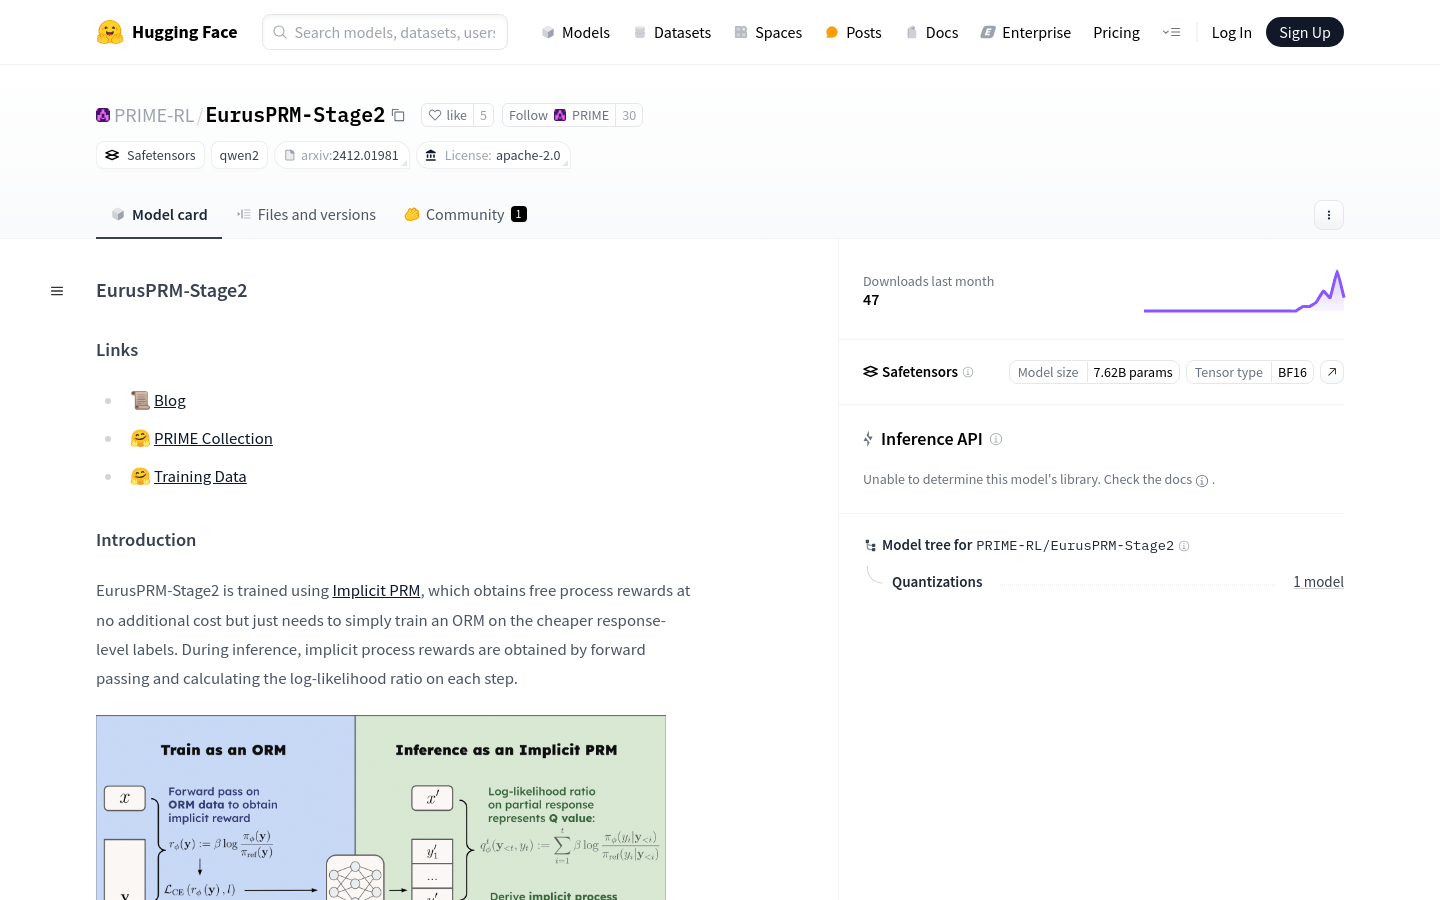The image size is (1440, 900).
Task: Open the Community tab
Action: 465,215
